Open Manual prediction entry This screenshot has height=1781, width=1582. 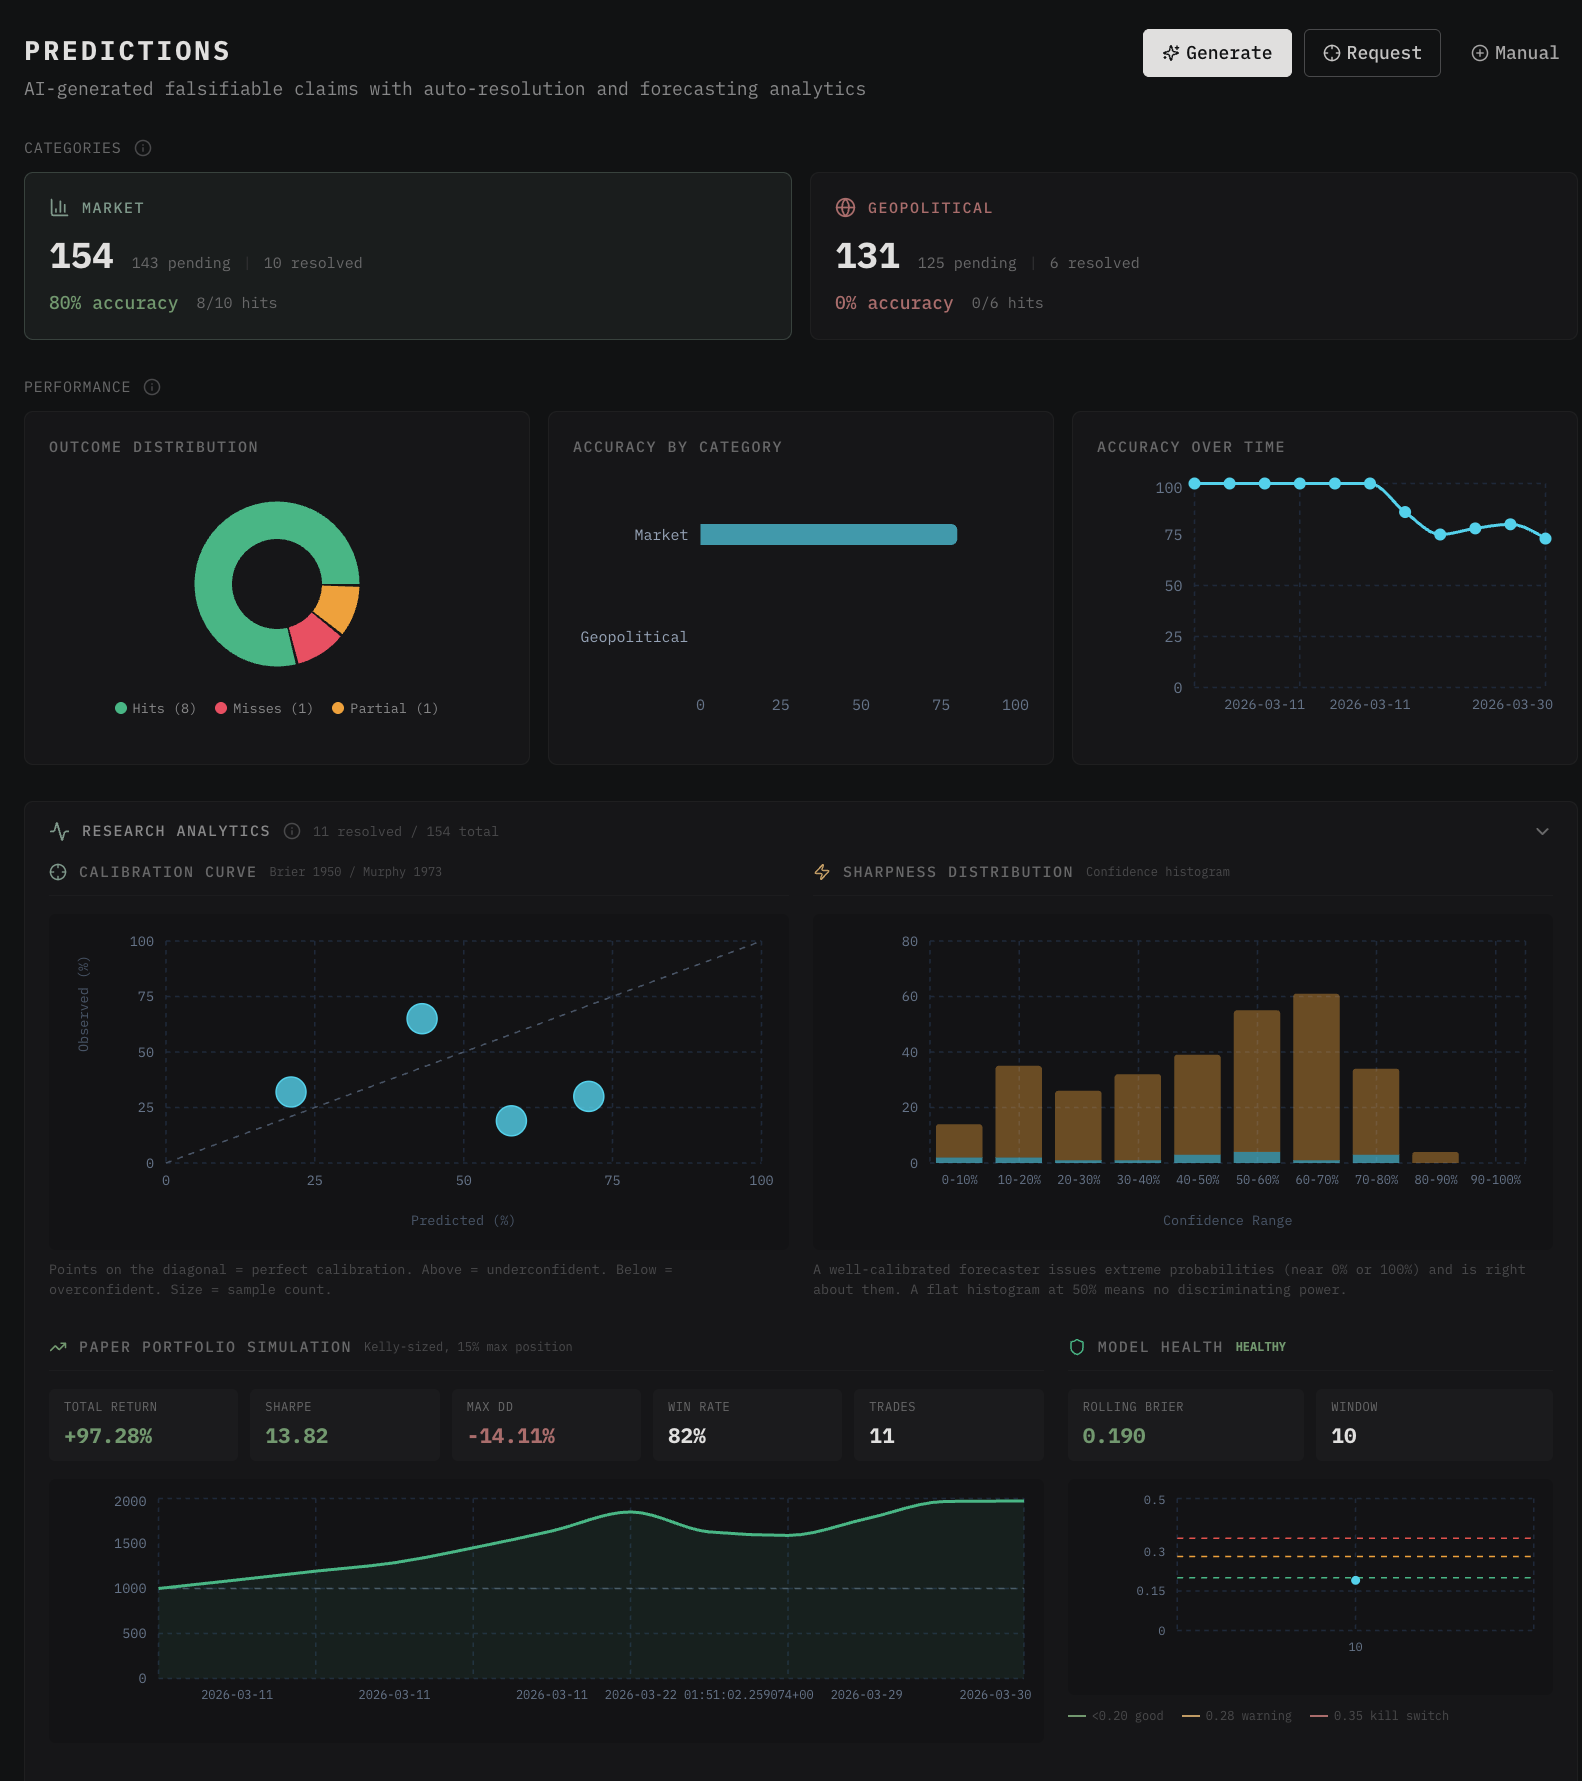(x=1515, y=53)
